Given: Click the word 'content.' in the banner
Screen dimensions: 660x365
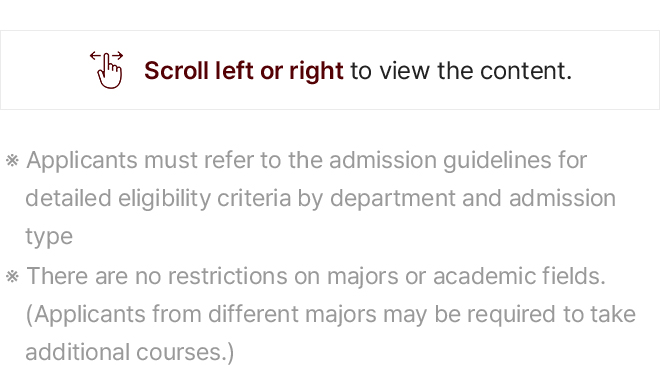Looking at the screenshot, I should pos(526,70).
